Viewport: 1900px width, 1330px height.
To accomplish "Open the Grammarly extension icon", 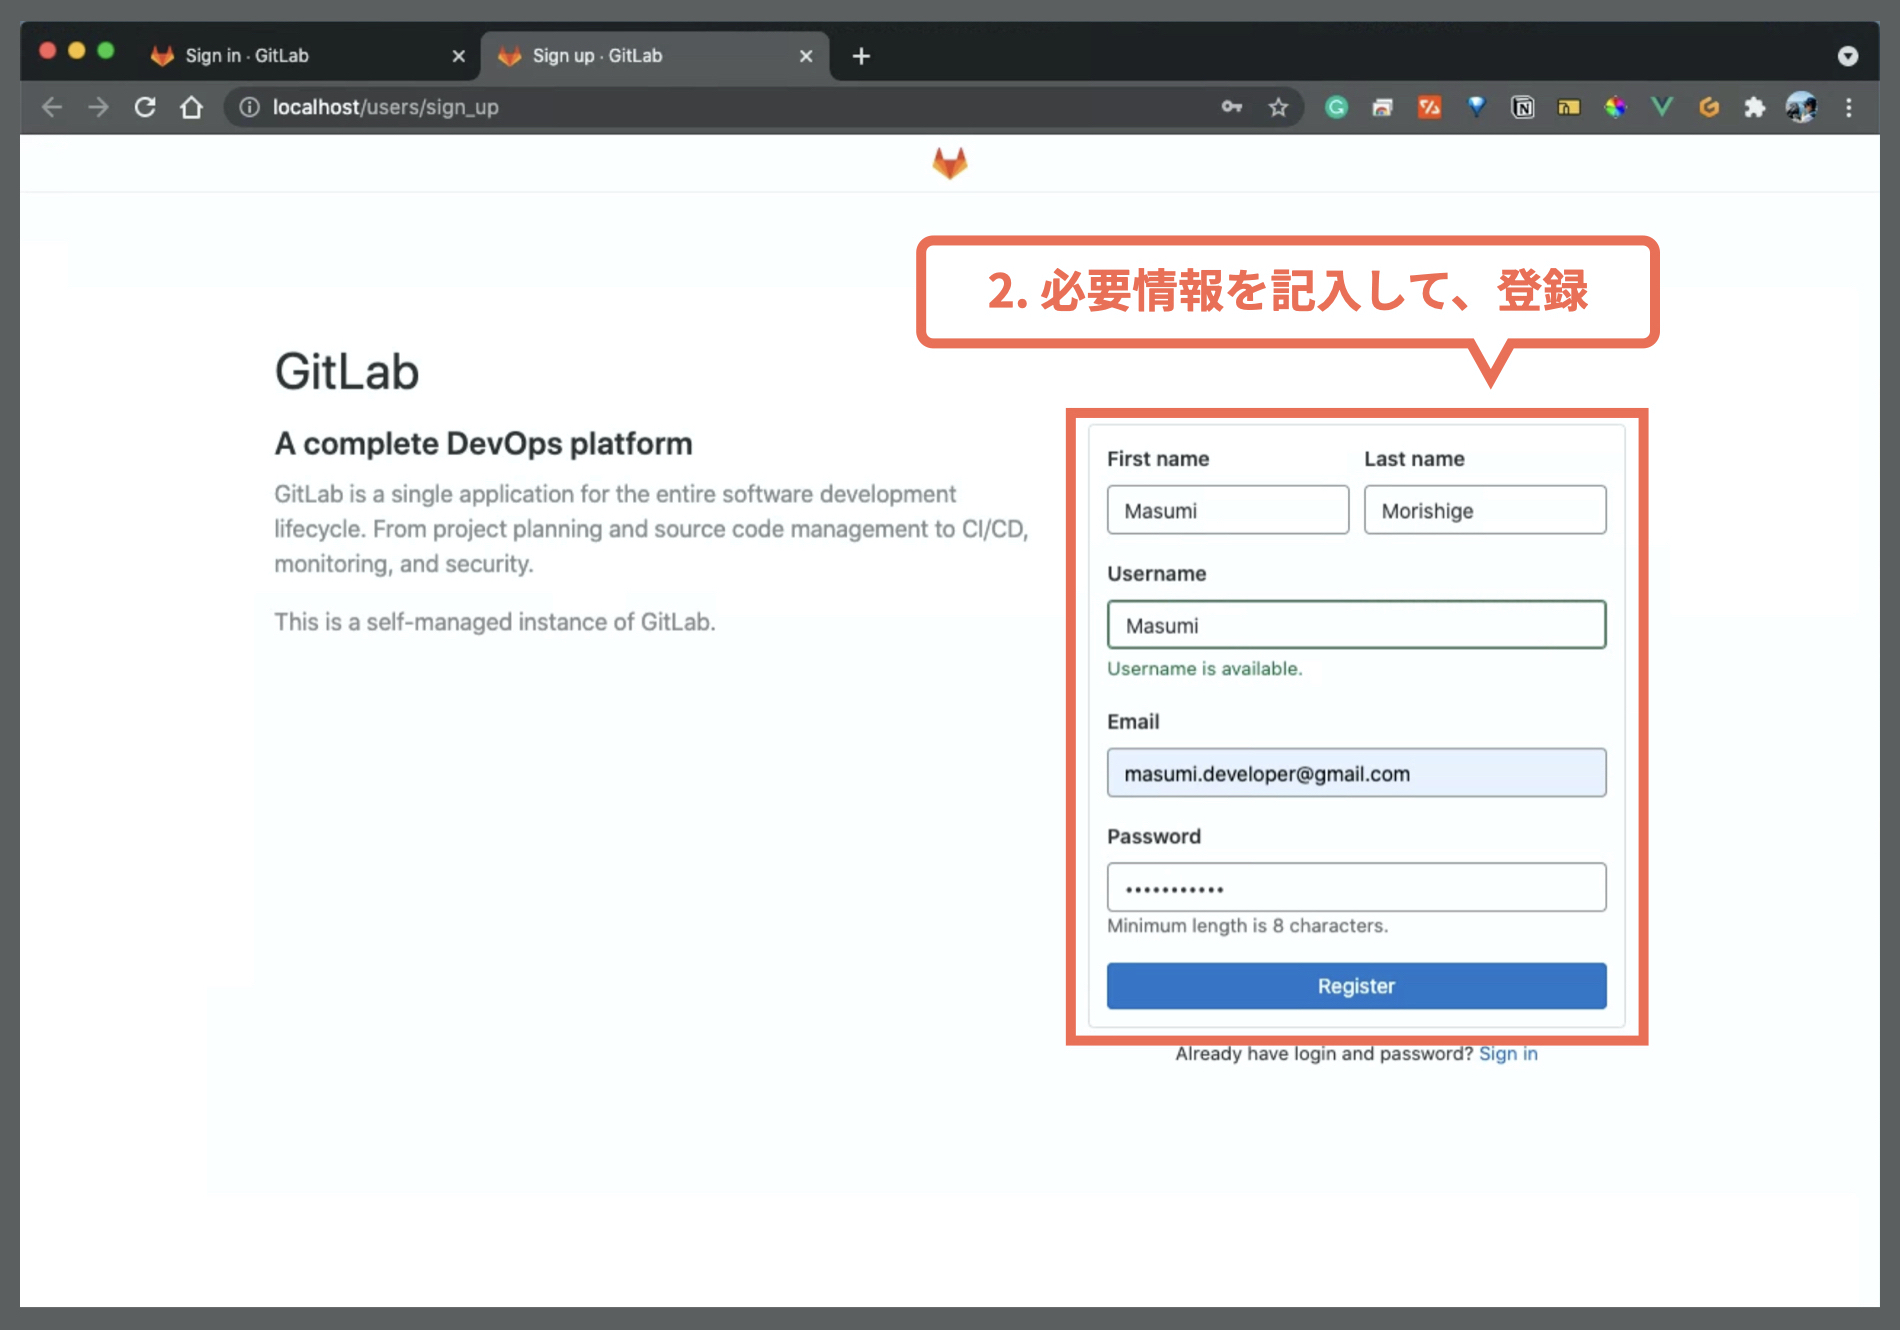I will (1336, 107).
